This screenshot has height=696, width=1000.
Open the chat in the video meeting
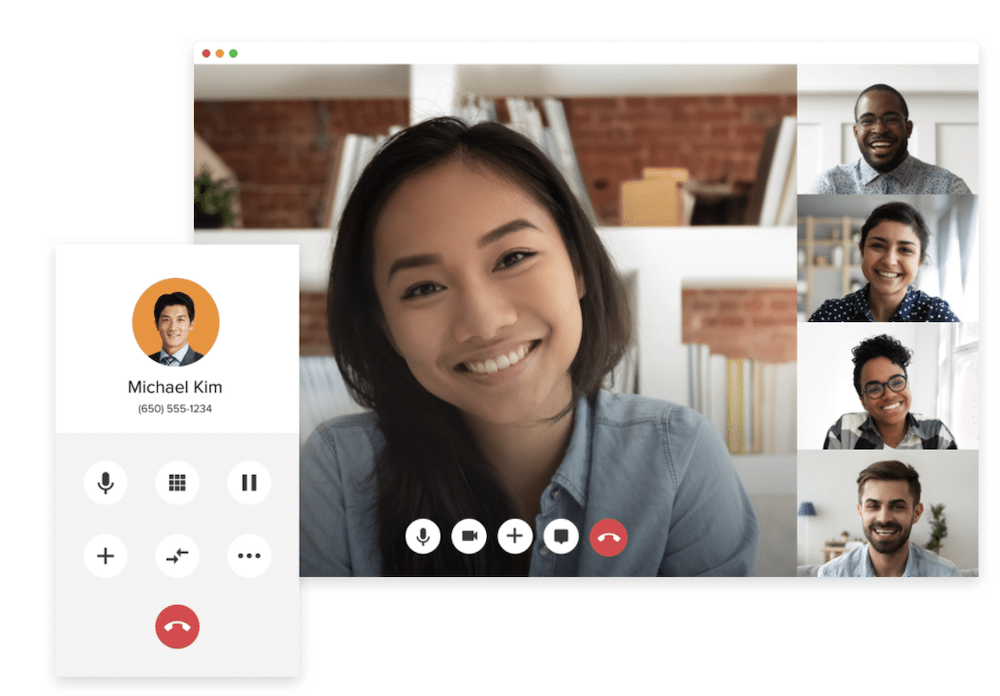coord(561,536)
